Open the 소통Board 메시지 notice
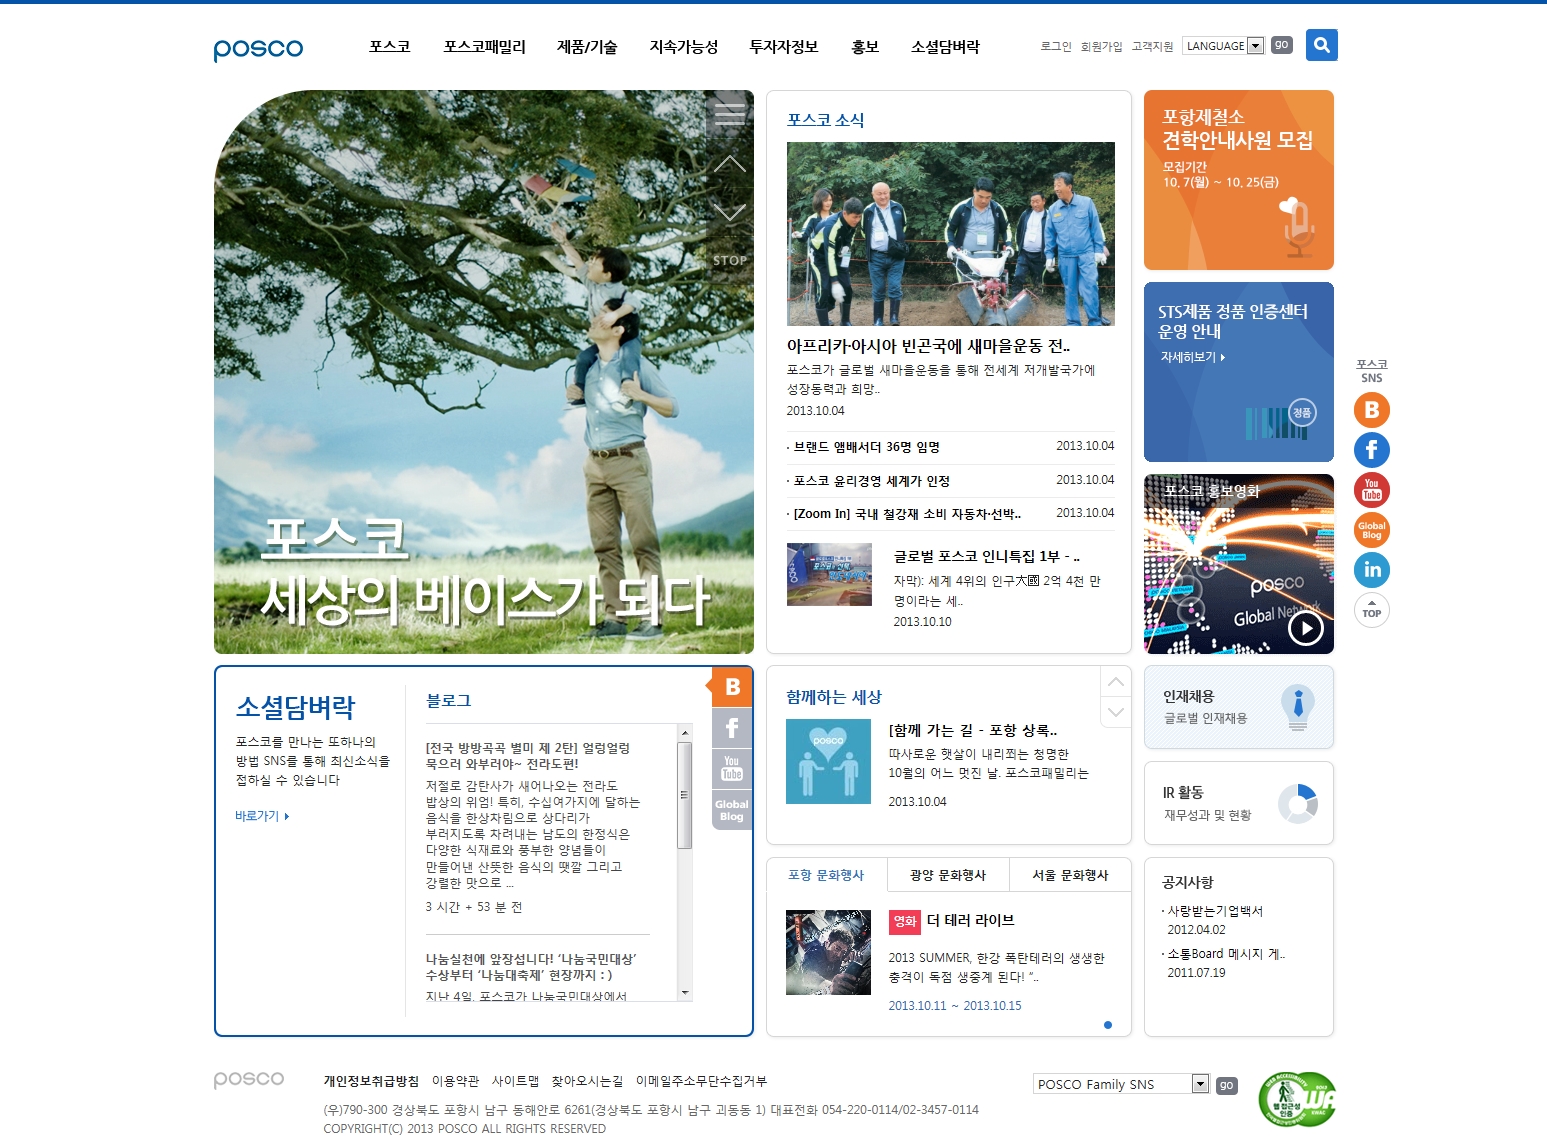Image resolution: width=1547 pixels, height=1145 pixels. point(1224,954)
